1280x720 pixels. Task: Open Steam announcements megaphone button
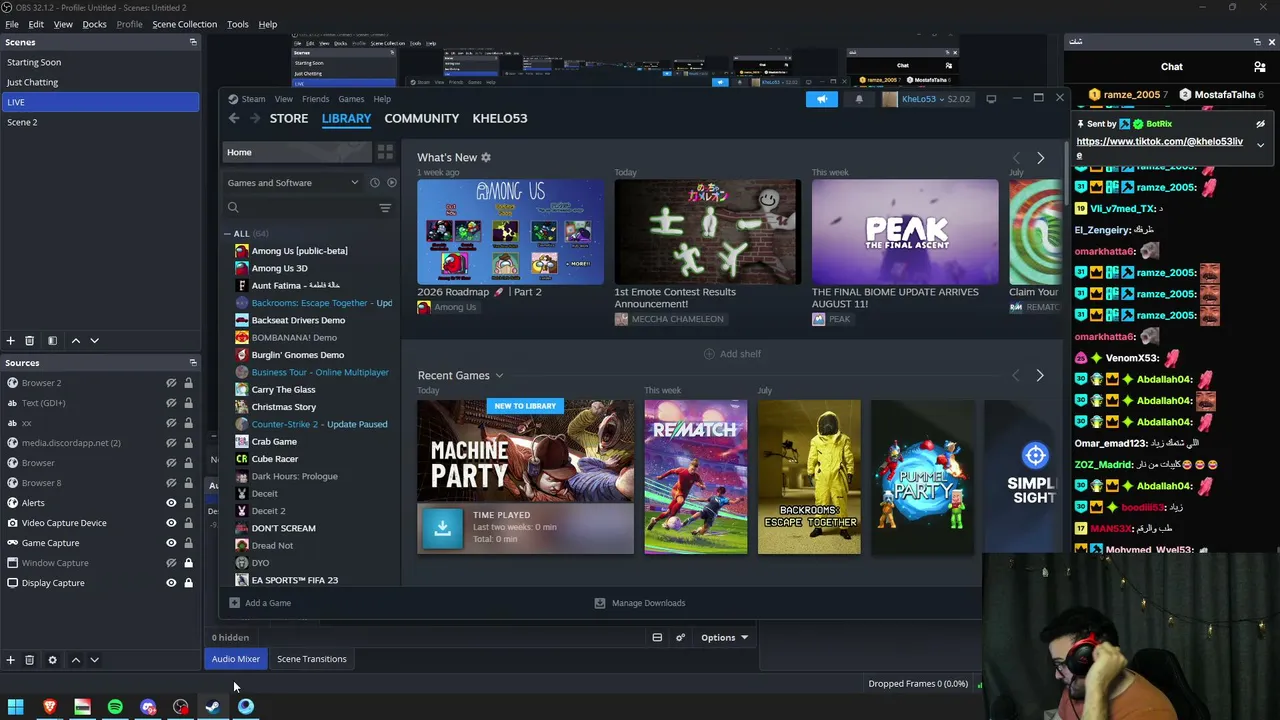click(822, 99)
